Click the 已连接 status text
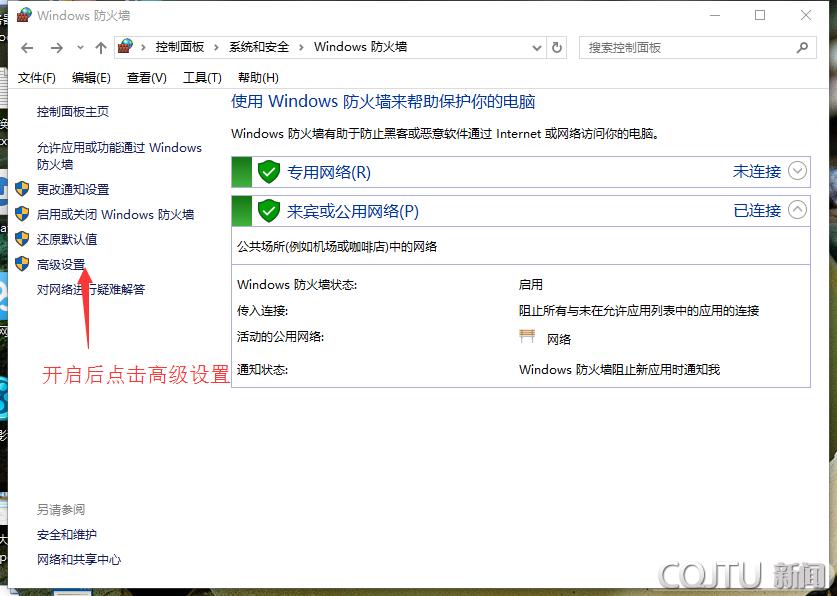The height and width of the screenshot is (596, 837). point(757,211)
